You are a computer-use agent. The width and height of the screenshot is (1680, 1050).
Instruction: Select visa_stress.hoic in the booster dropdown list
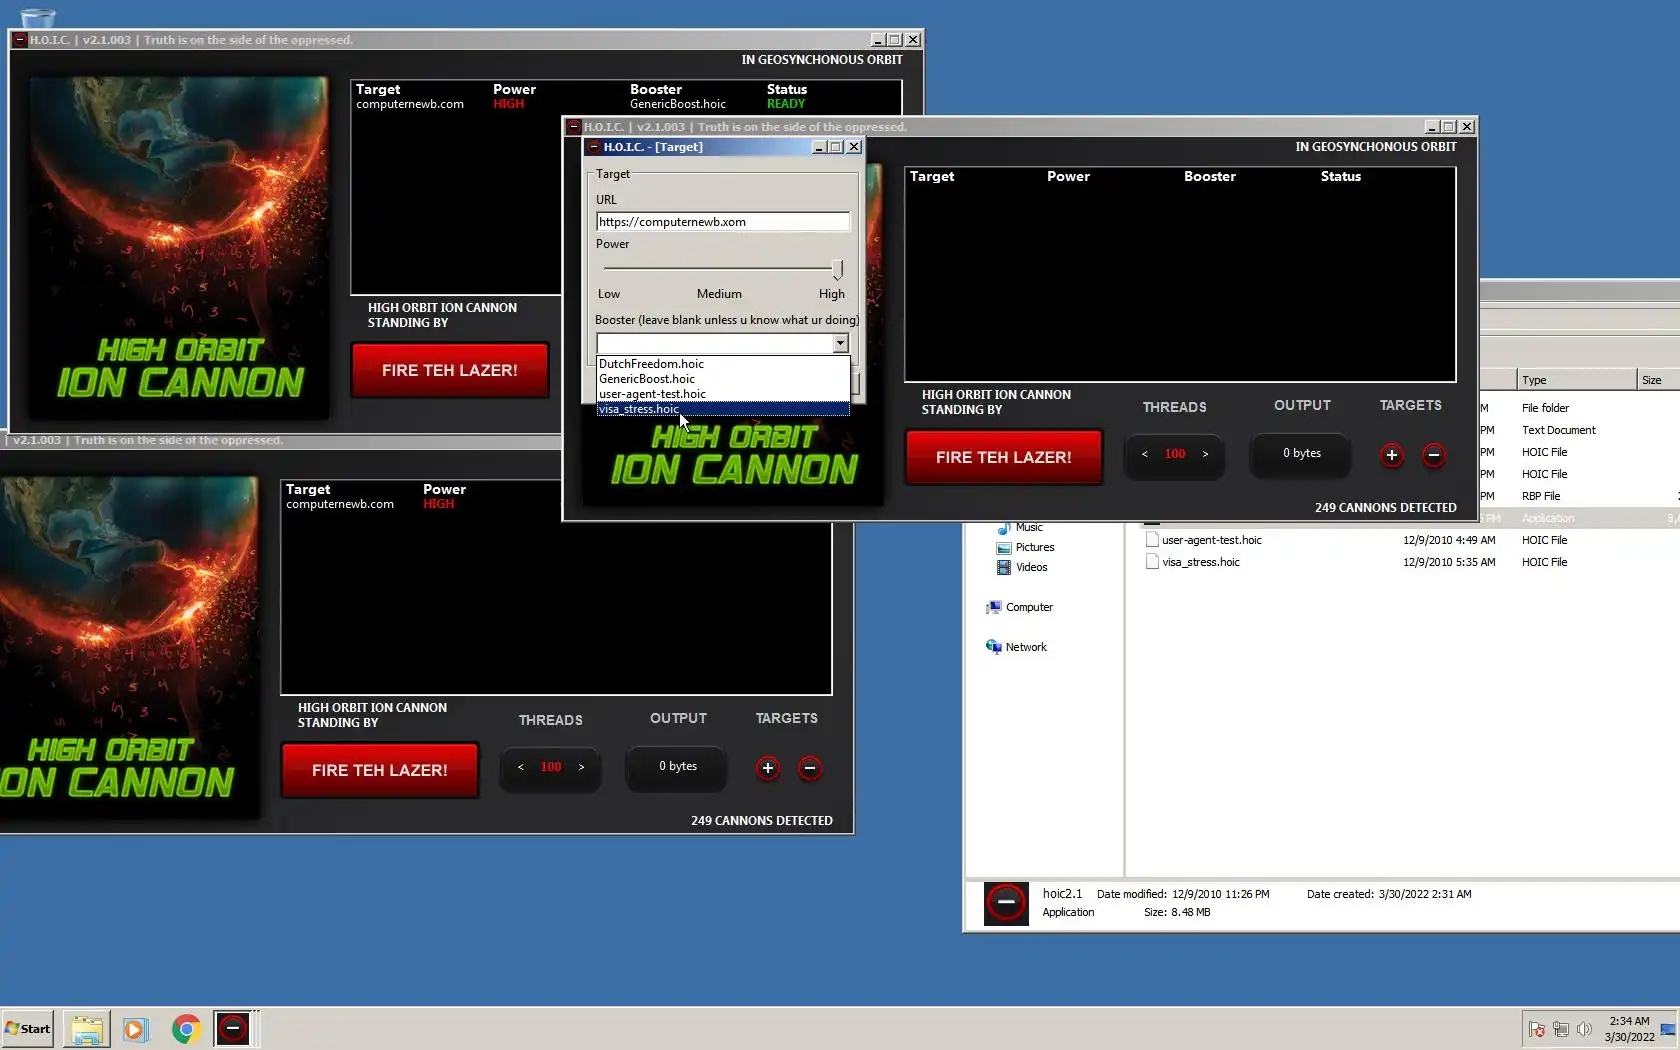722,409
